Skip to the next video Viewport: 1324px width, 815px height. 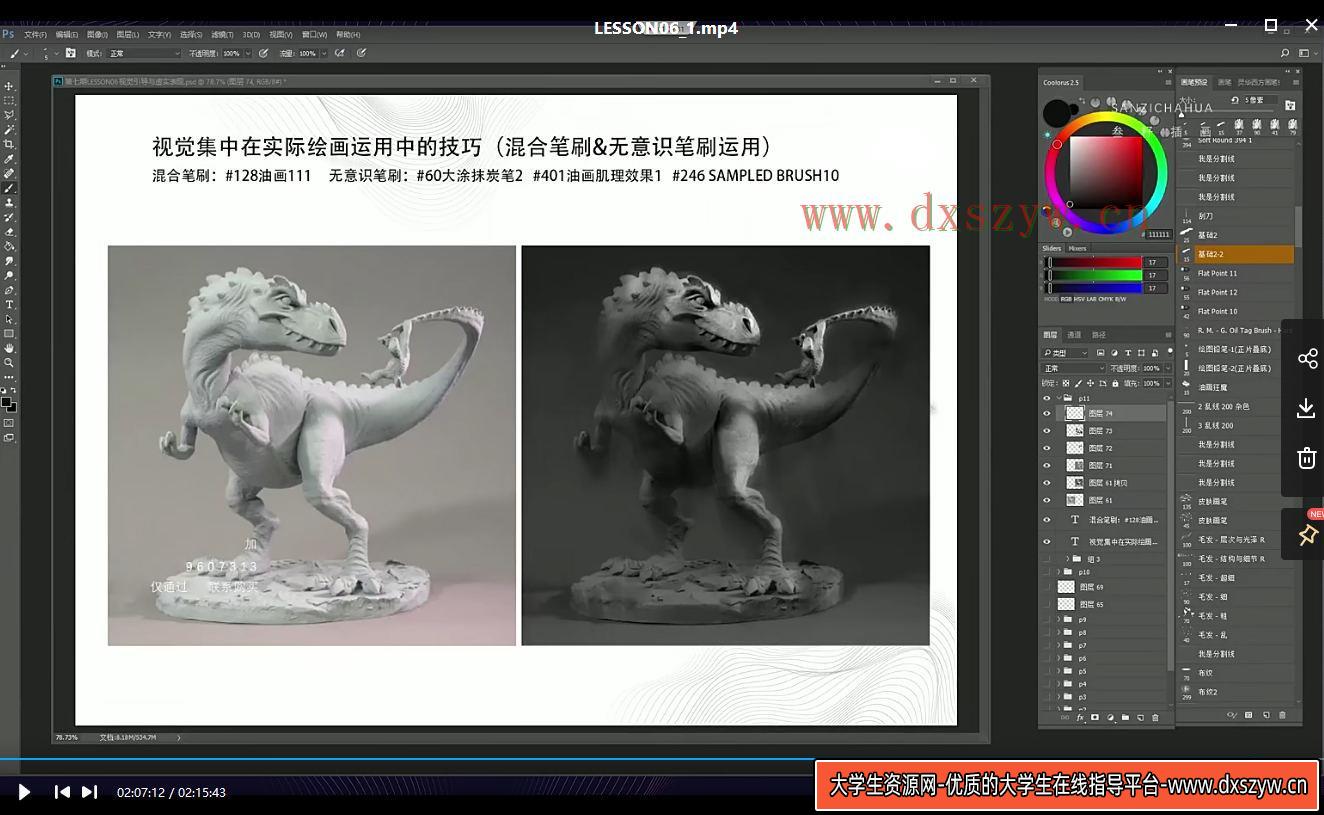[89, 792]
